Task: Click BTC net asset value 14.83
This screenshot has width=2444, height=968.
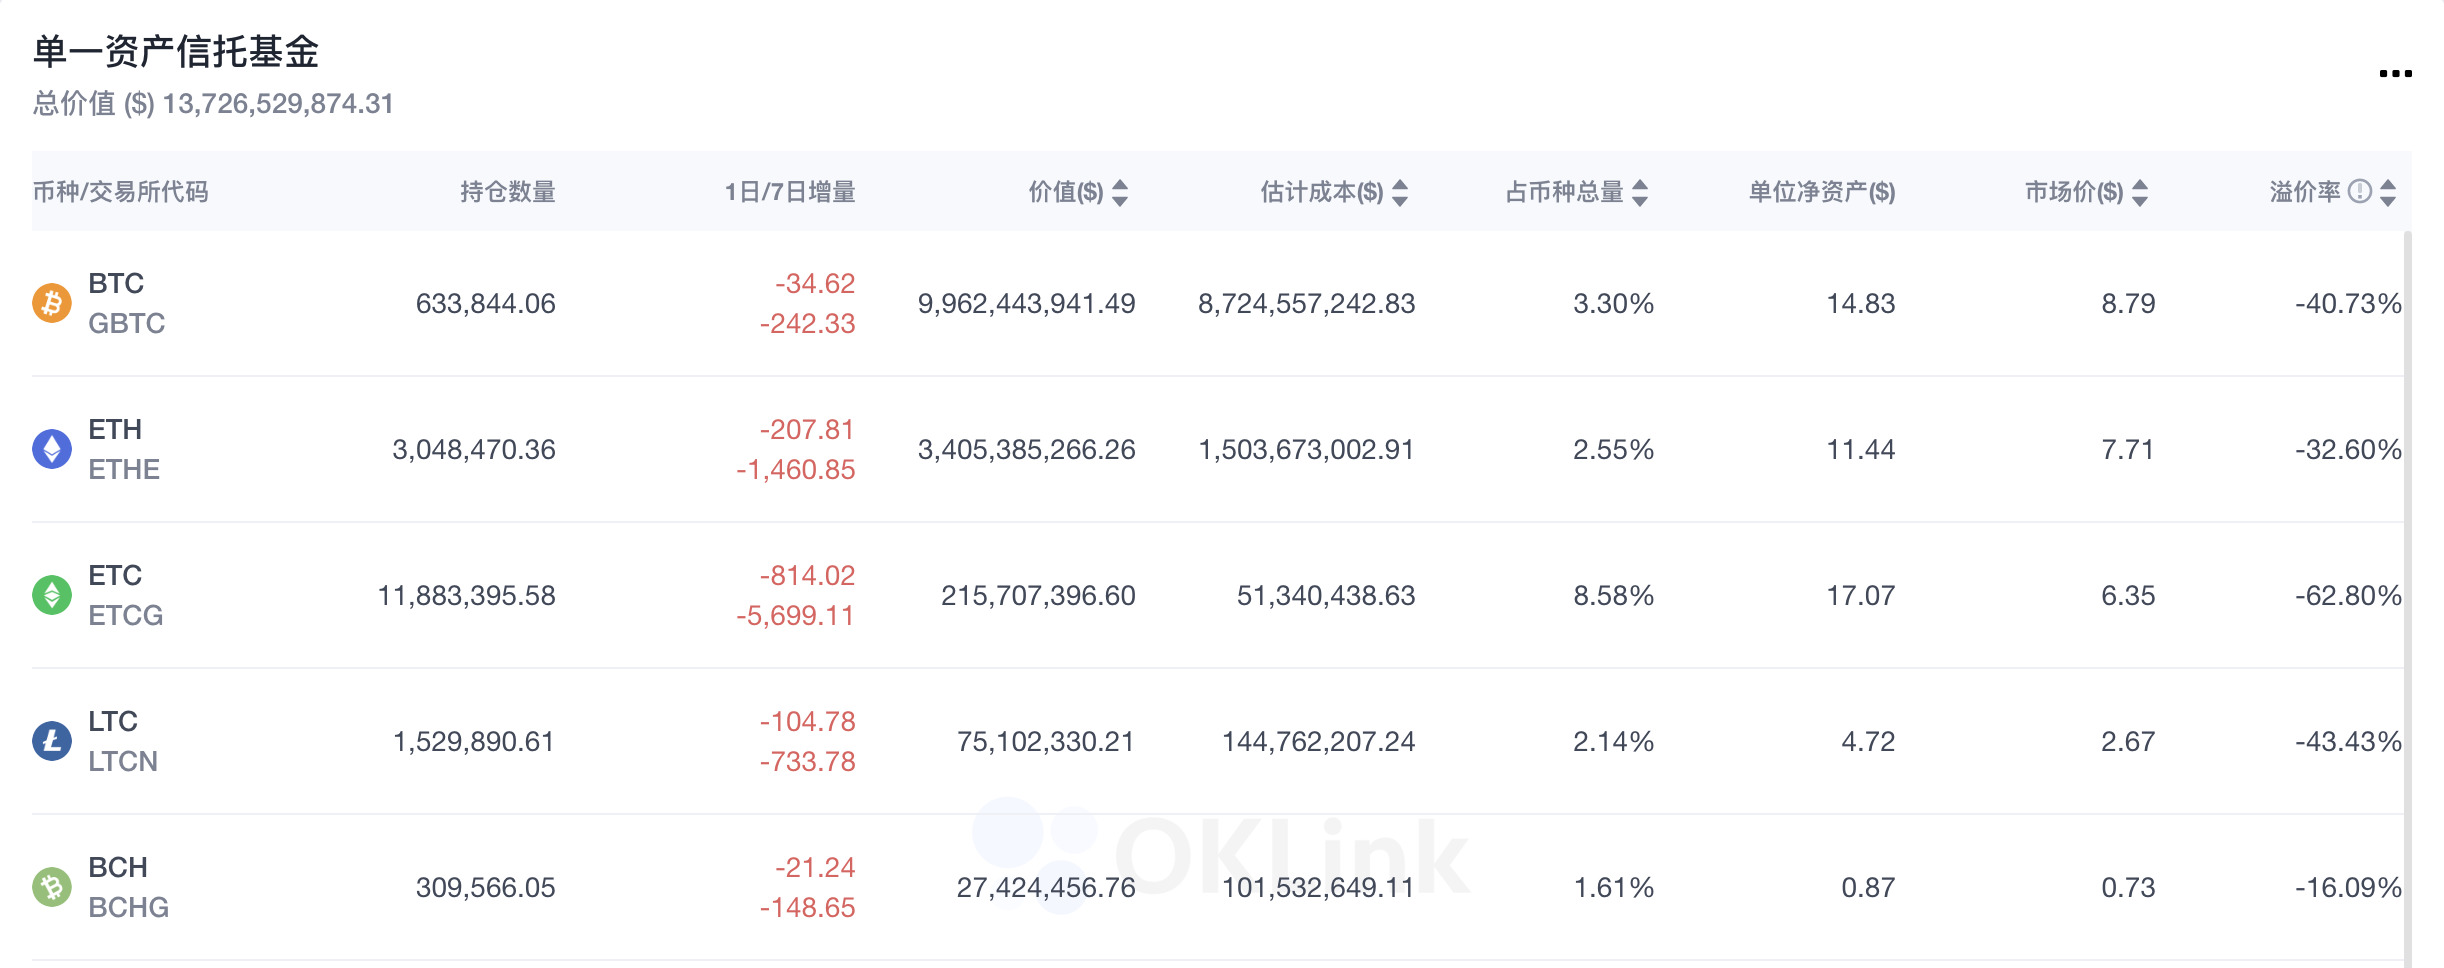Action: pyautogui.click(x=1861, y=303)
